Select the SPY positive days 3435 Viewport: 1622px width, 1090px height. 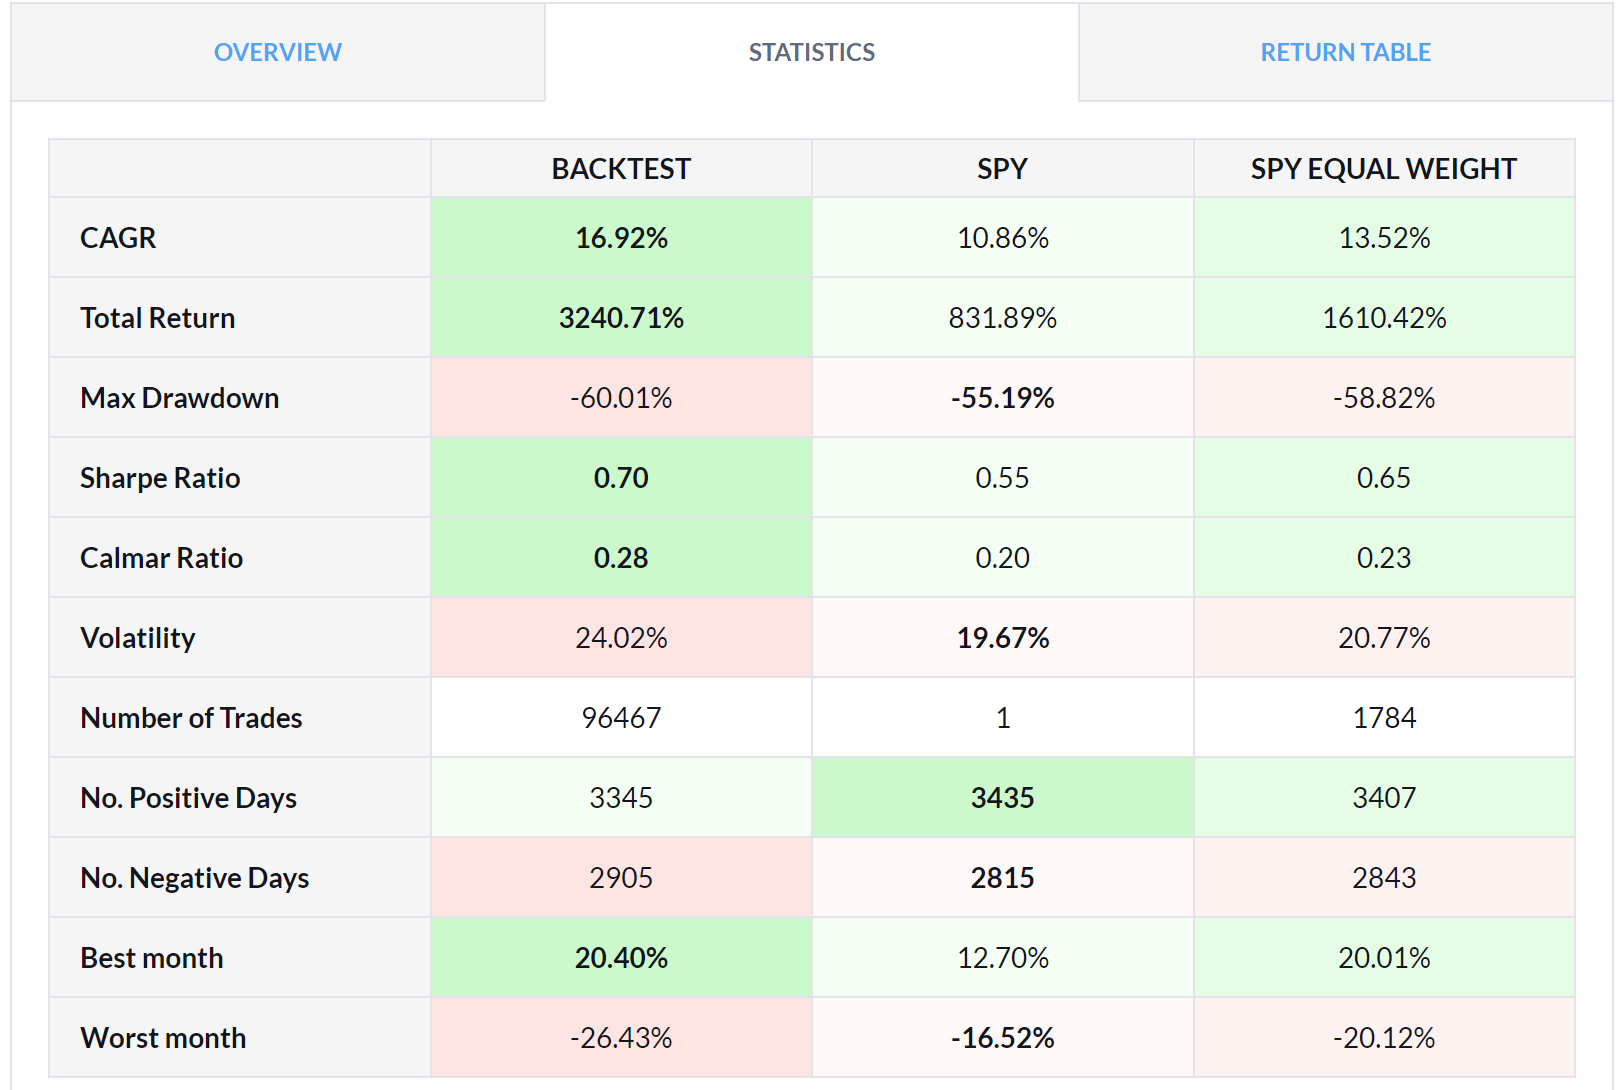click(x=1003, y=798)
